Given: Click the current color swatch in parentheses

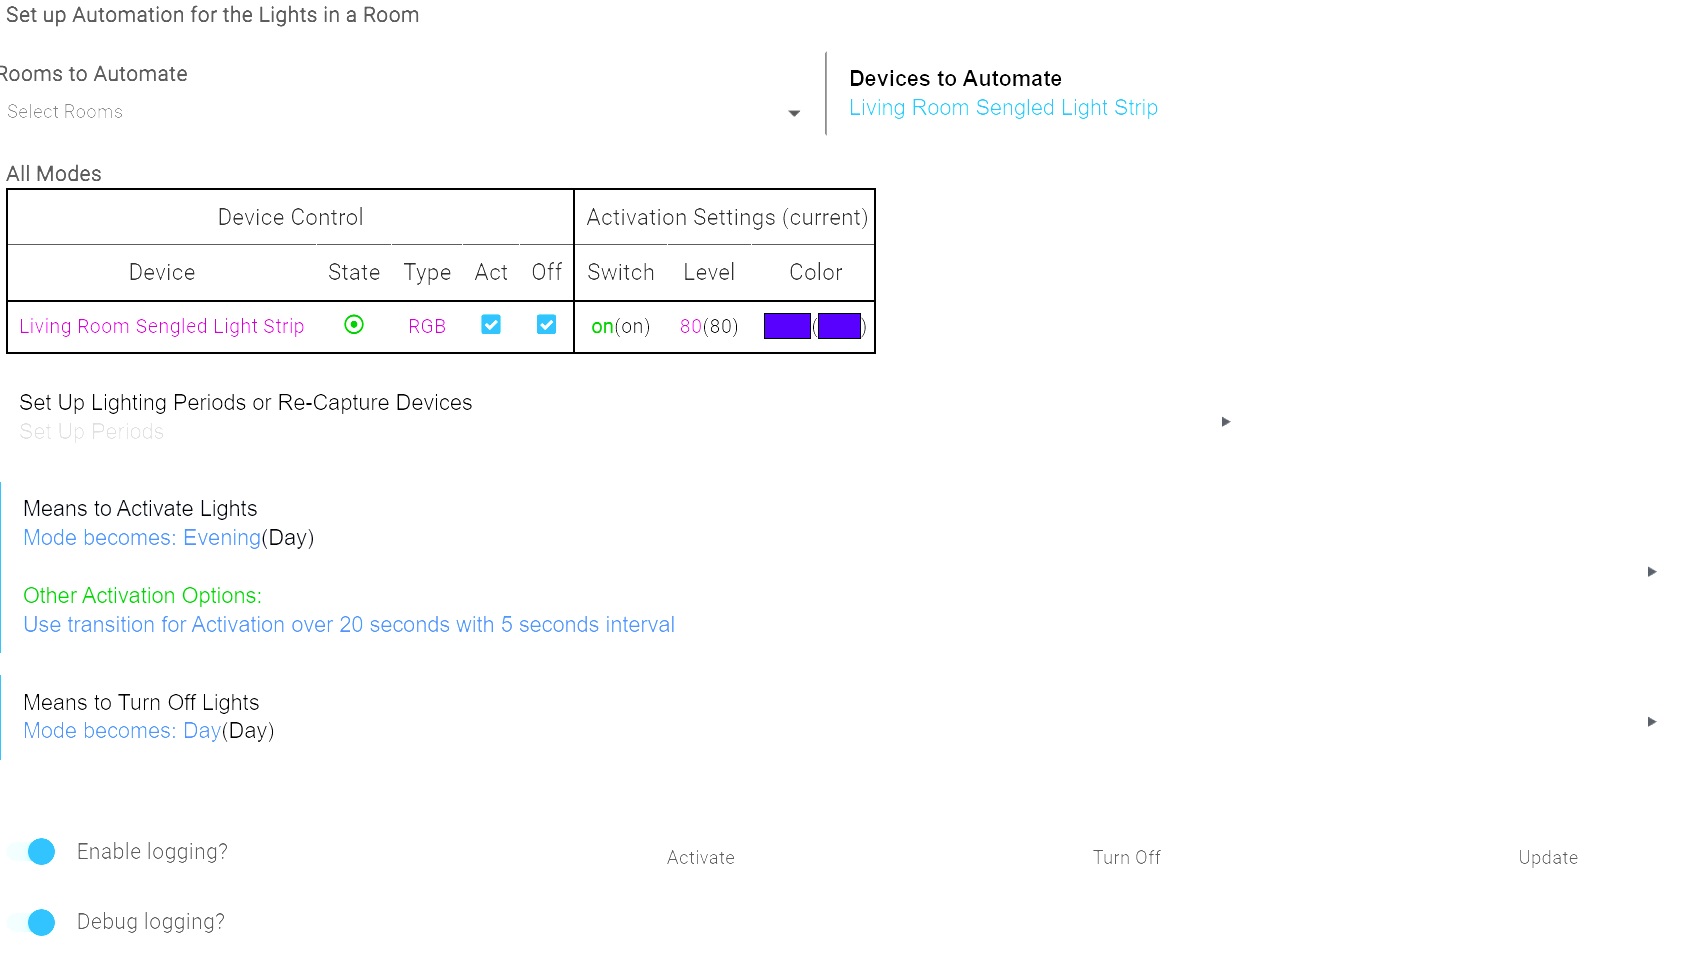Looking at the screenshot, I should (x=839, y=326).
